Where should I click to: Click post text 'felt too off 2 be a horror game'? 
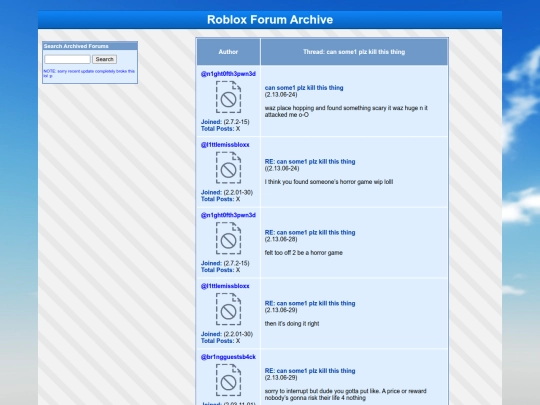[303, 253]
